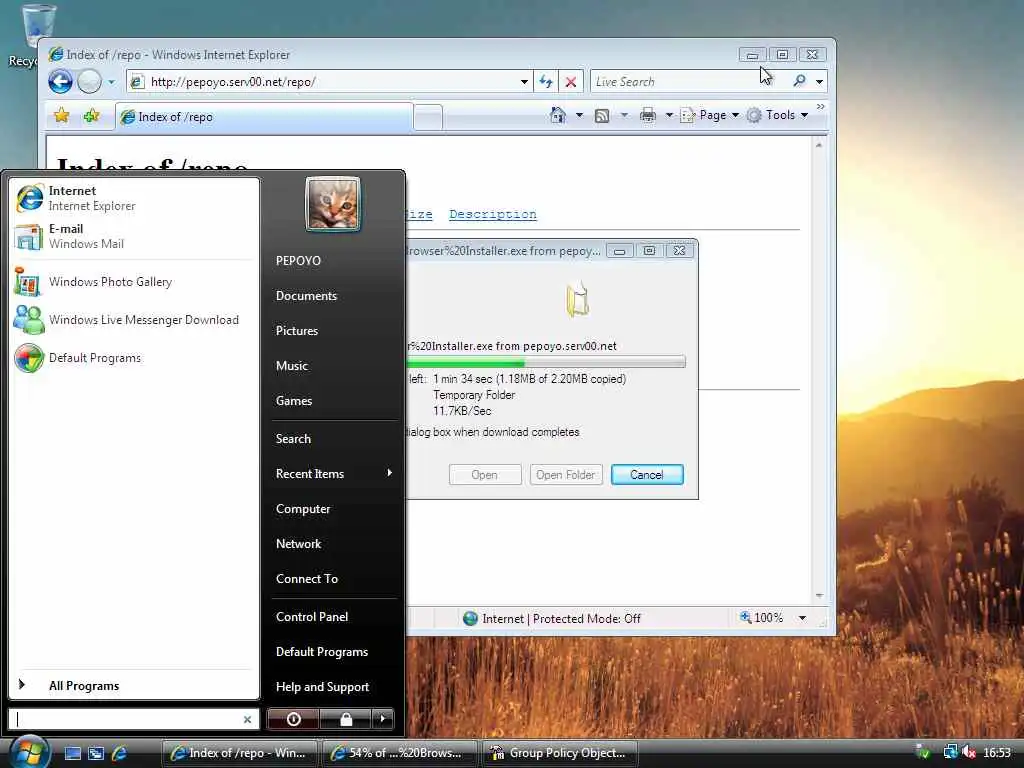Open the recent pages dropdown beside navigation arrows

click(111, 82)
